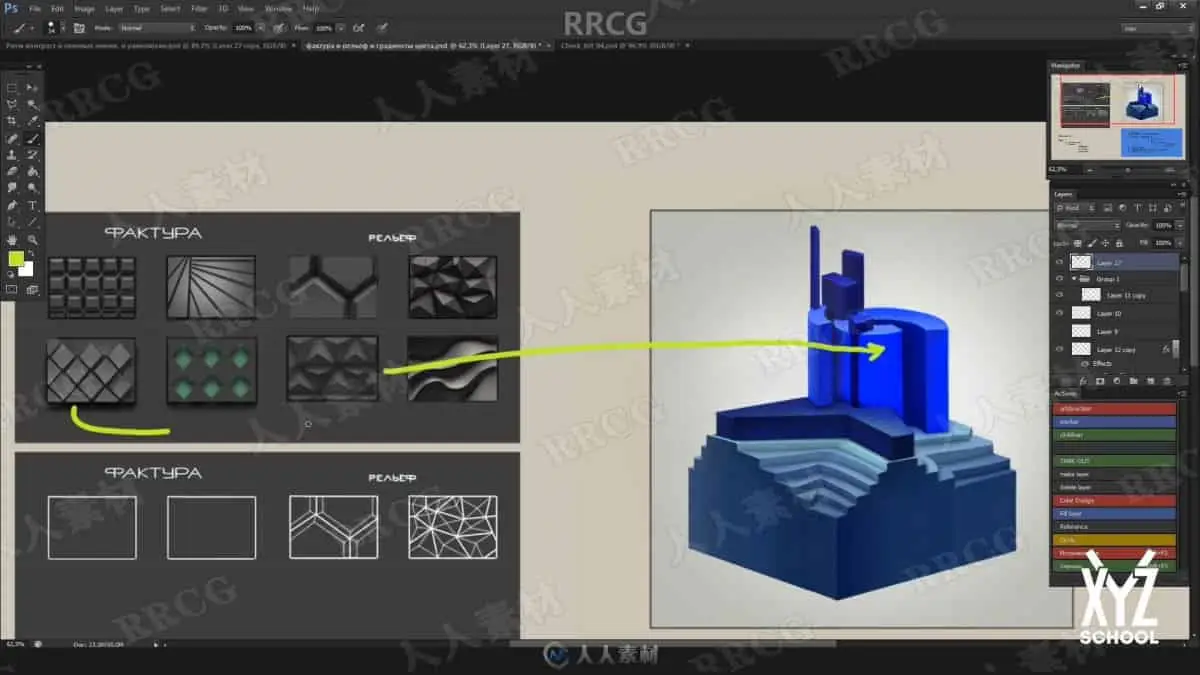This screenshot has width=1200, height=675.
Task: Select the Rectangular Marquee tool
Action: click(12, 87)
